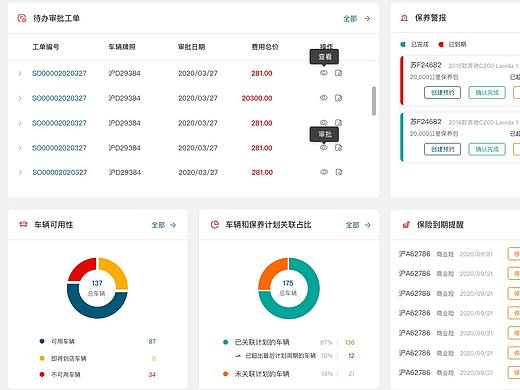The width and height of the screenshot is (520, 390).
Task: Click the 20300.00 total price cell
Action: (x=257, y=98)
